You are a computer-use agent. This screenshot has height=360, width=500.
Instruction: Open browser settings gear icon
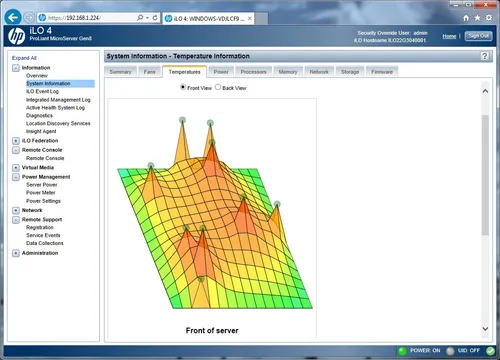tap(489, 18)
